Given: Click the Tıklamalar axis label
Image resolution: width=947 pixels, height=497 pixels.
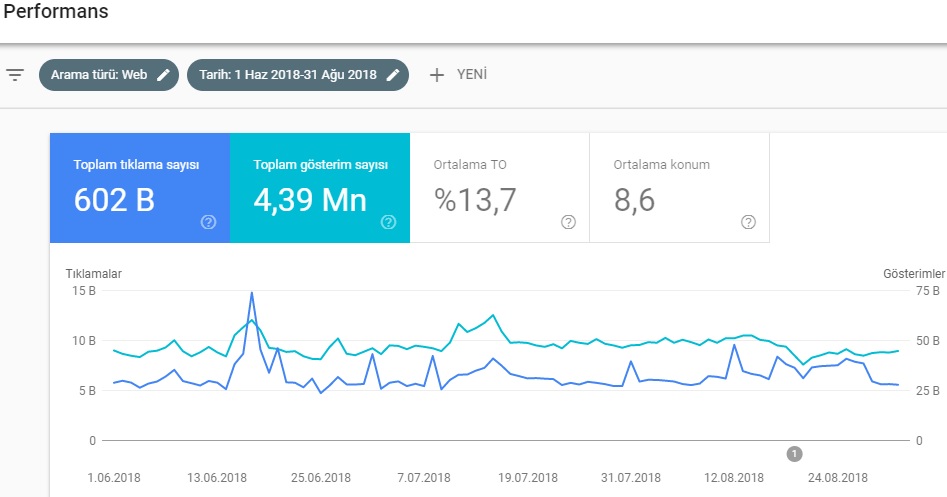Looking at the screenshot, I should (x=93, y=273).
